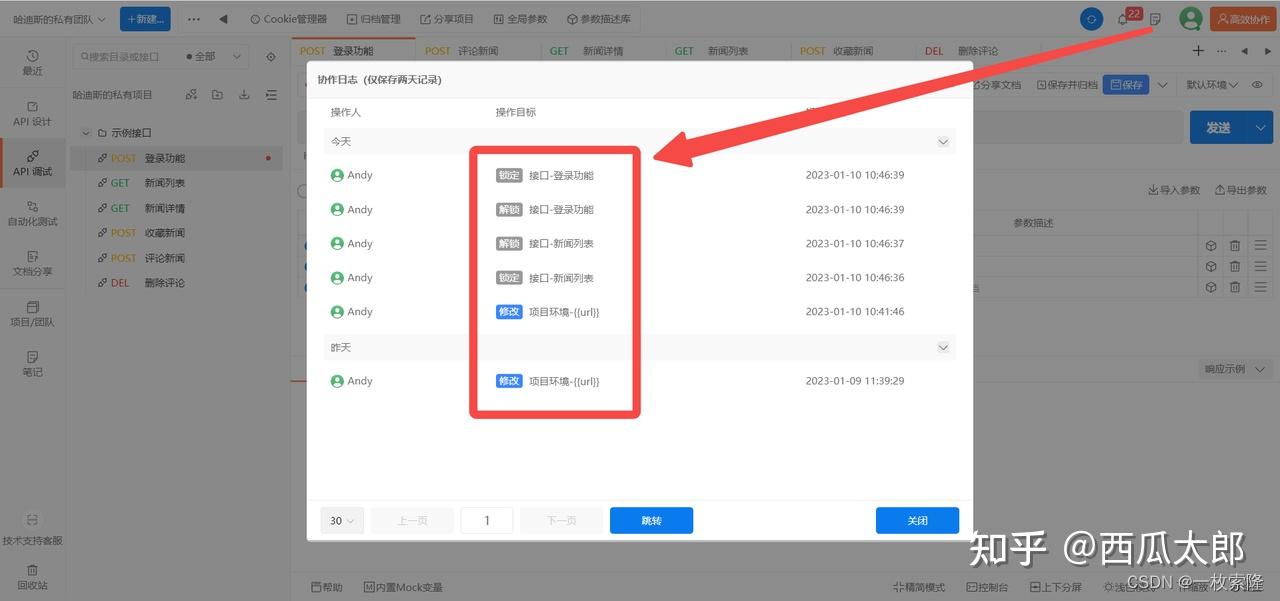Open the 回收站 at the sidebar bottom
1280x601 pixels.
point(33,578)
